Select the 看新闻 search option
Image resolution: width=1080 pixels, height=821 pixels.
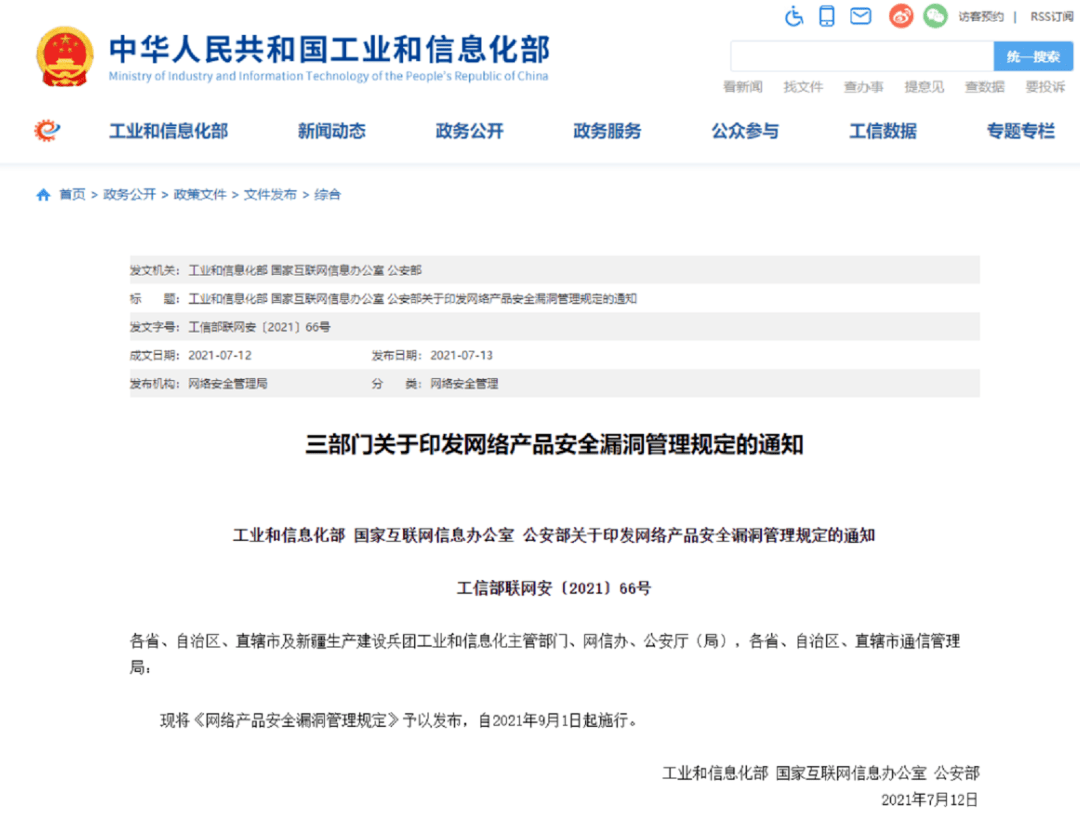(742, 87)
